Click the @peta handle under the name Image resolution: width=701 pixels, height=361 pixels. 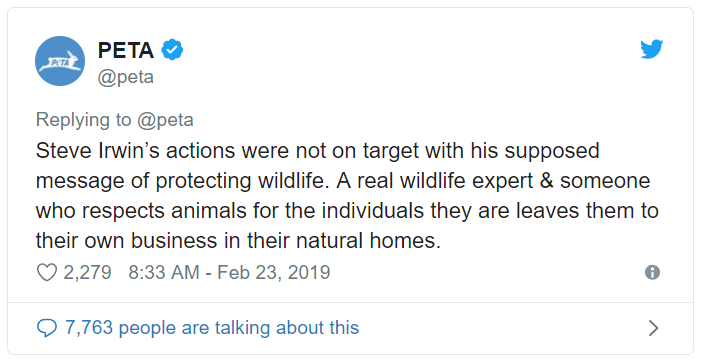click(x=126, y=77)
